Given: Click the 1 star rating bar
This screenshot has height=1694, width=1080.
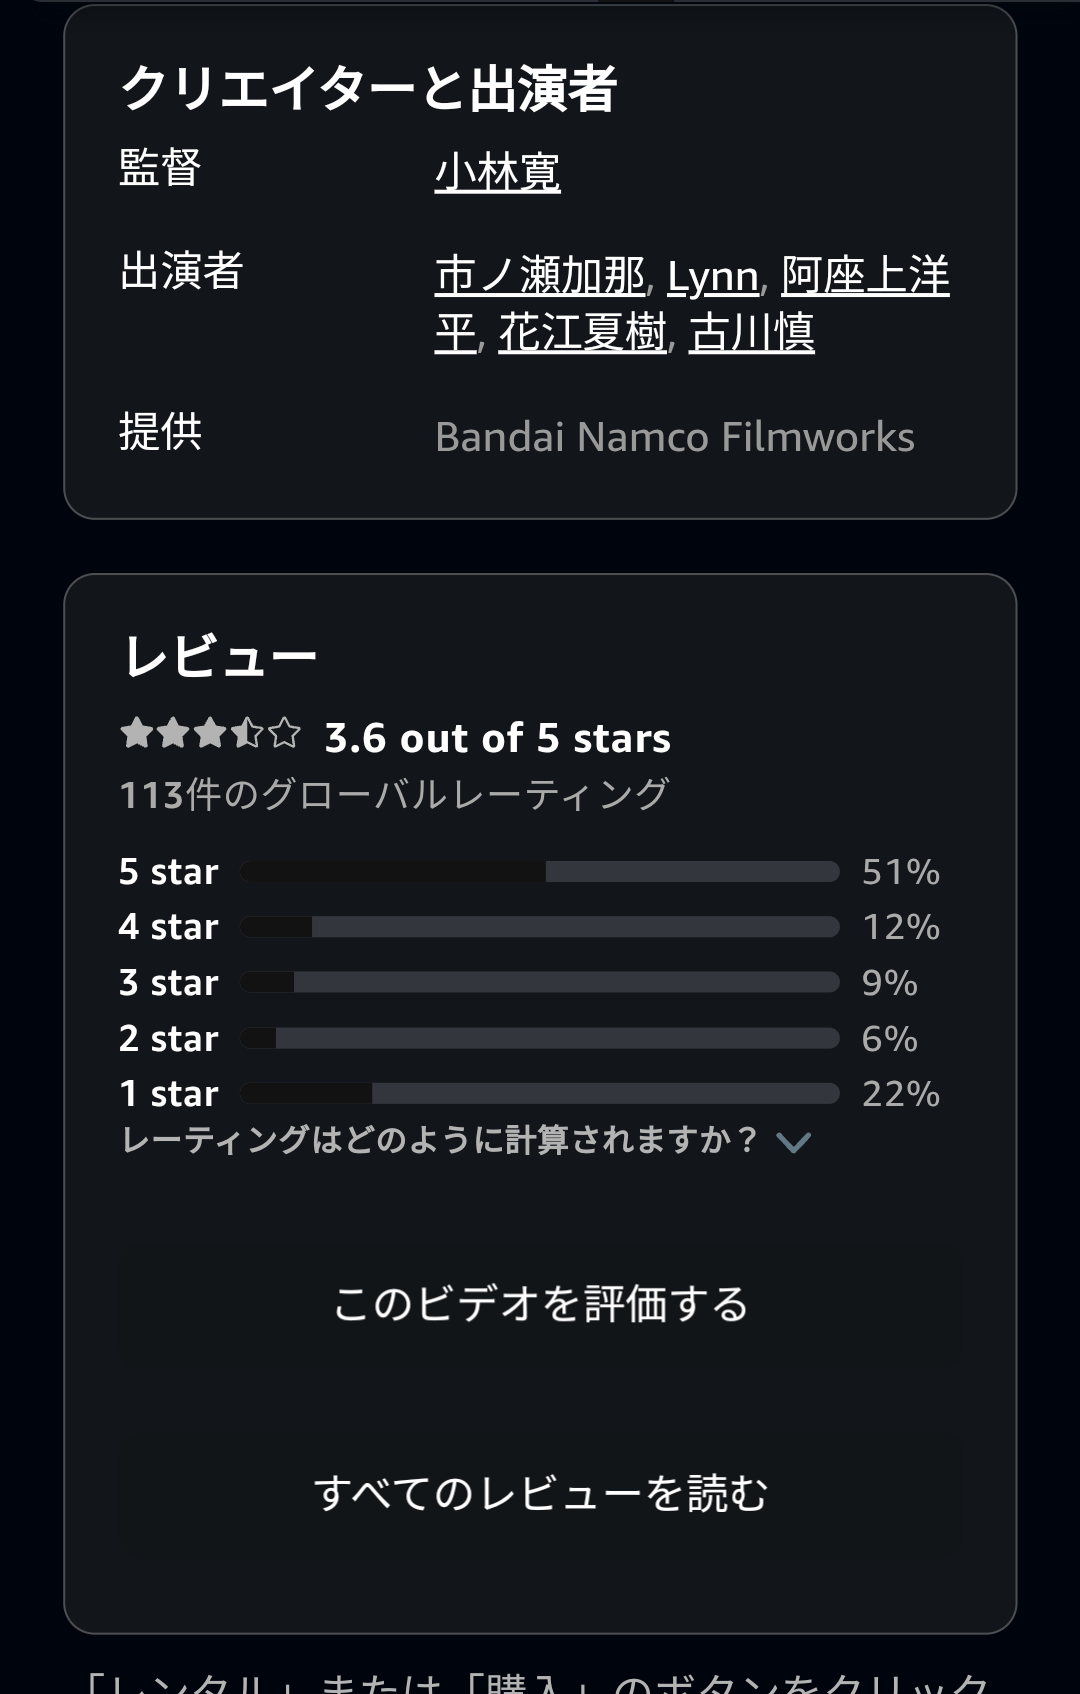Looking at the screenshot, I should 540,1094.
